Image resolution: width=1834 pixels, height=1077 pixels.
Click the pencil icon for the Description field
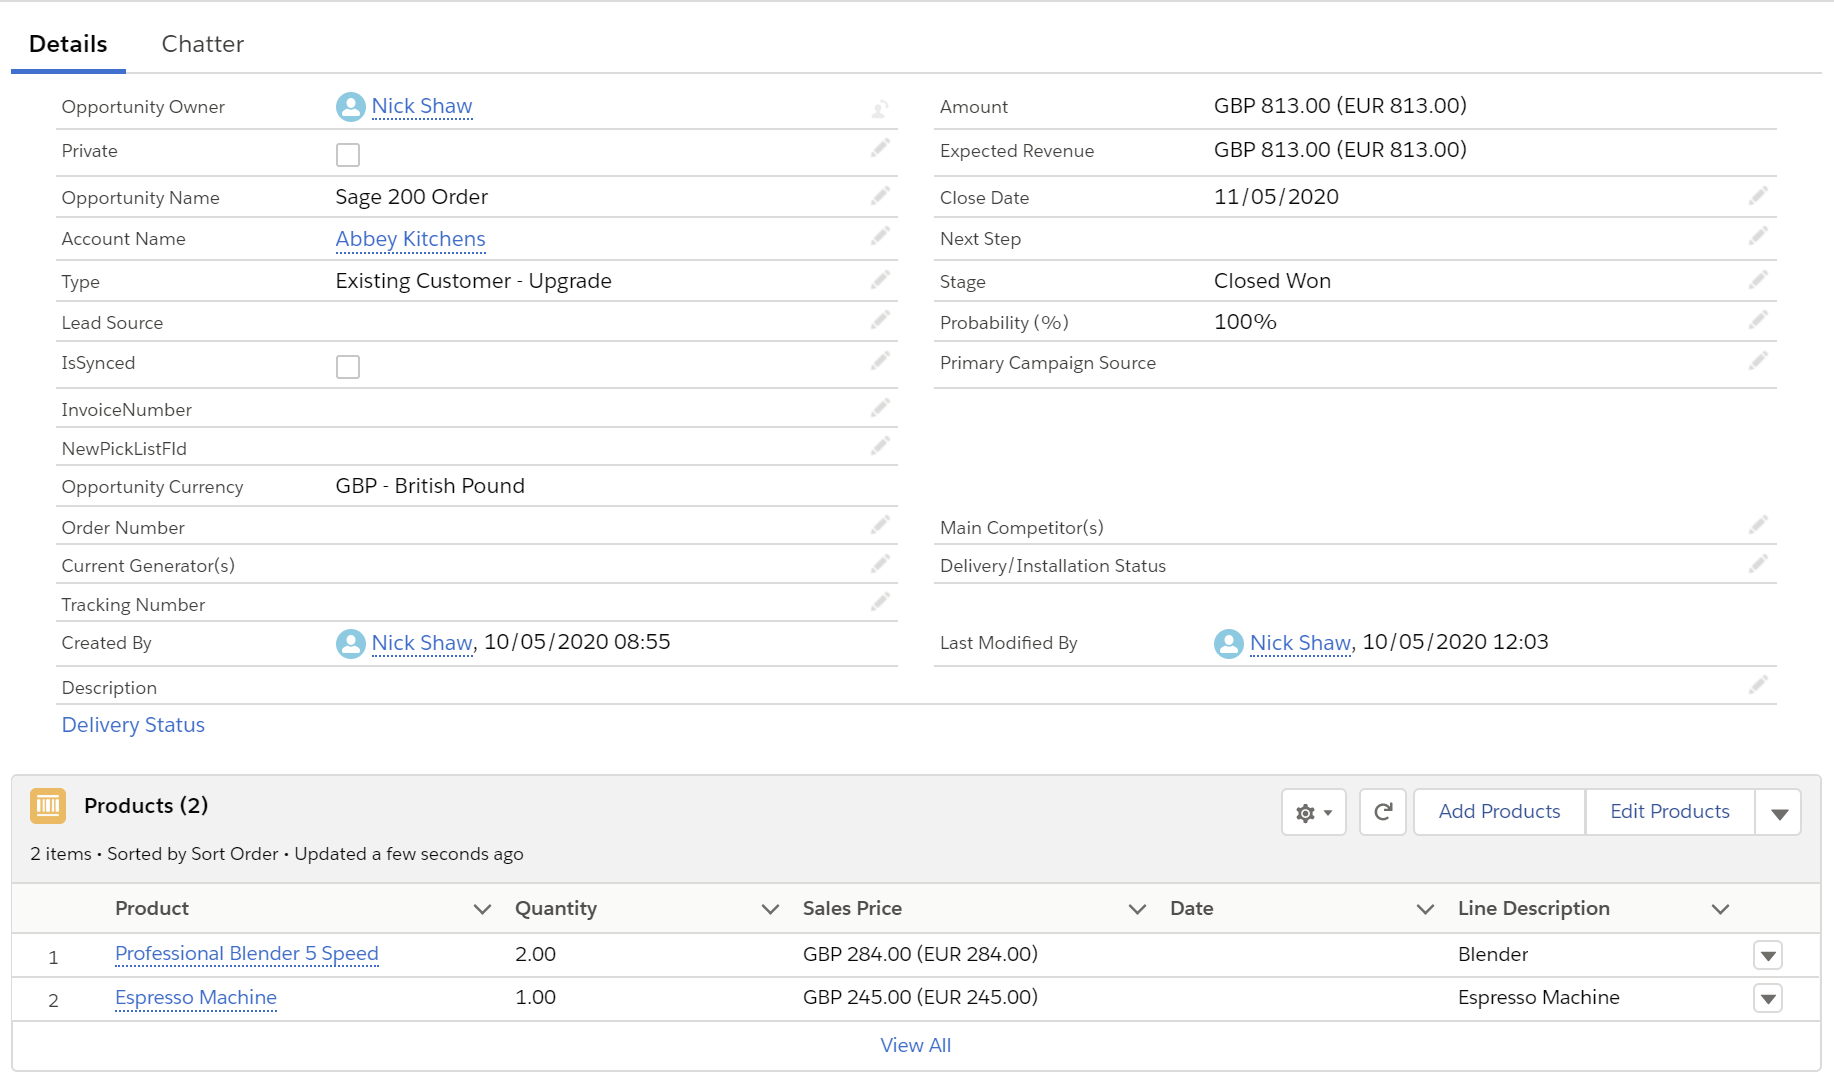coord(1758,685)
